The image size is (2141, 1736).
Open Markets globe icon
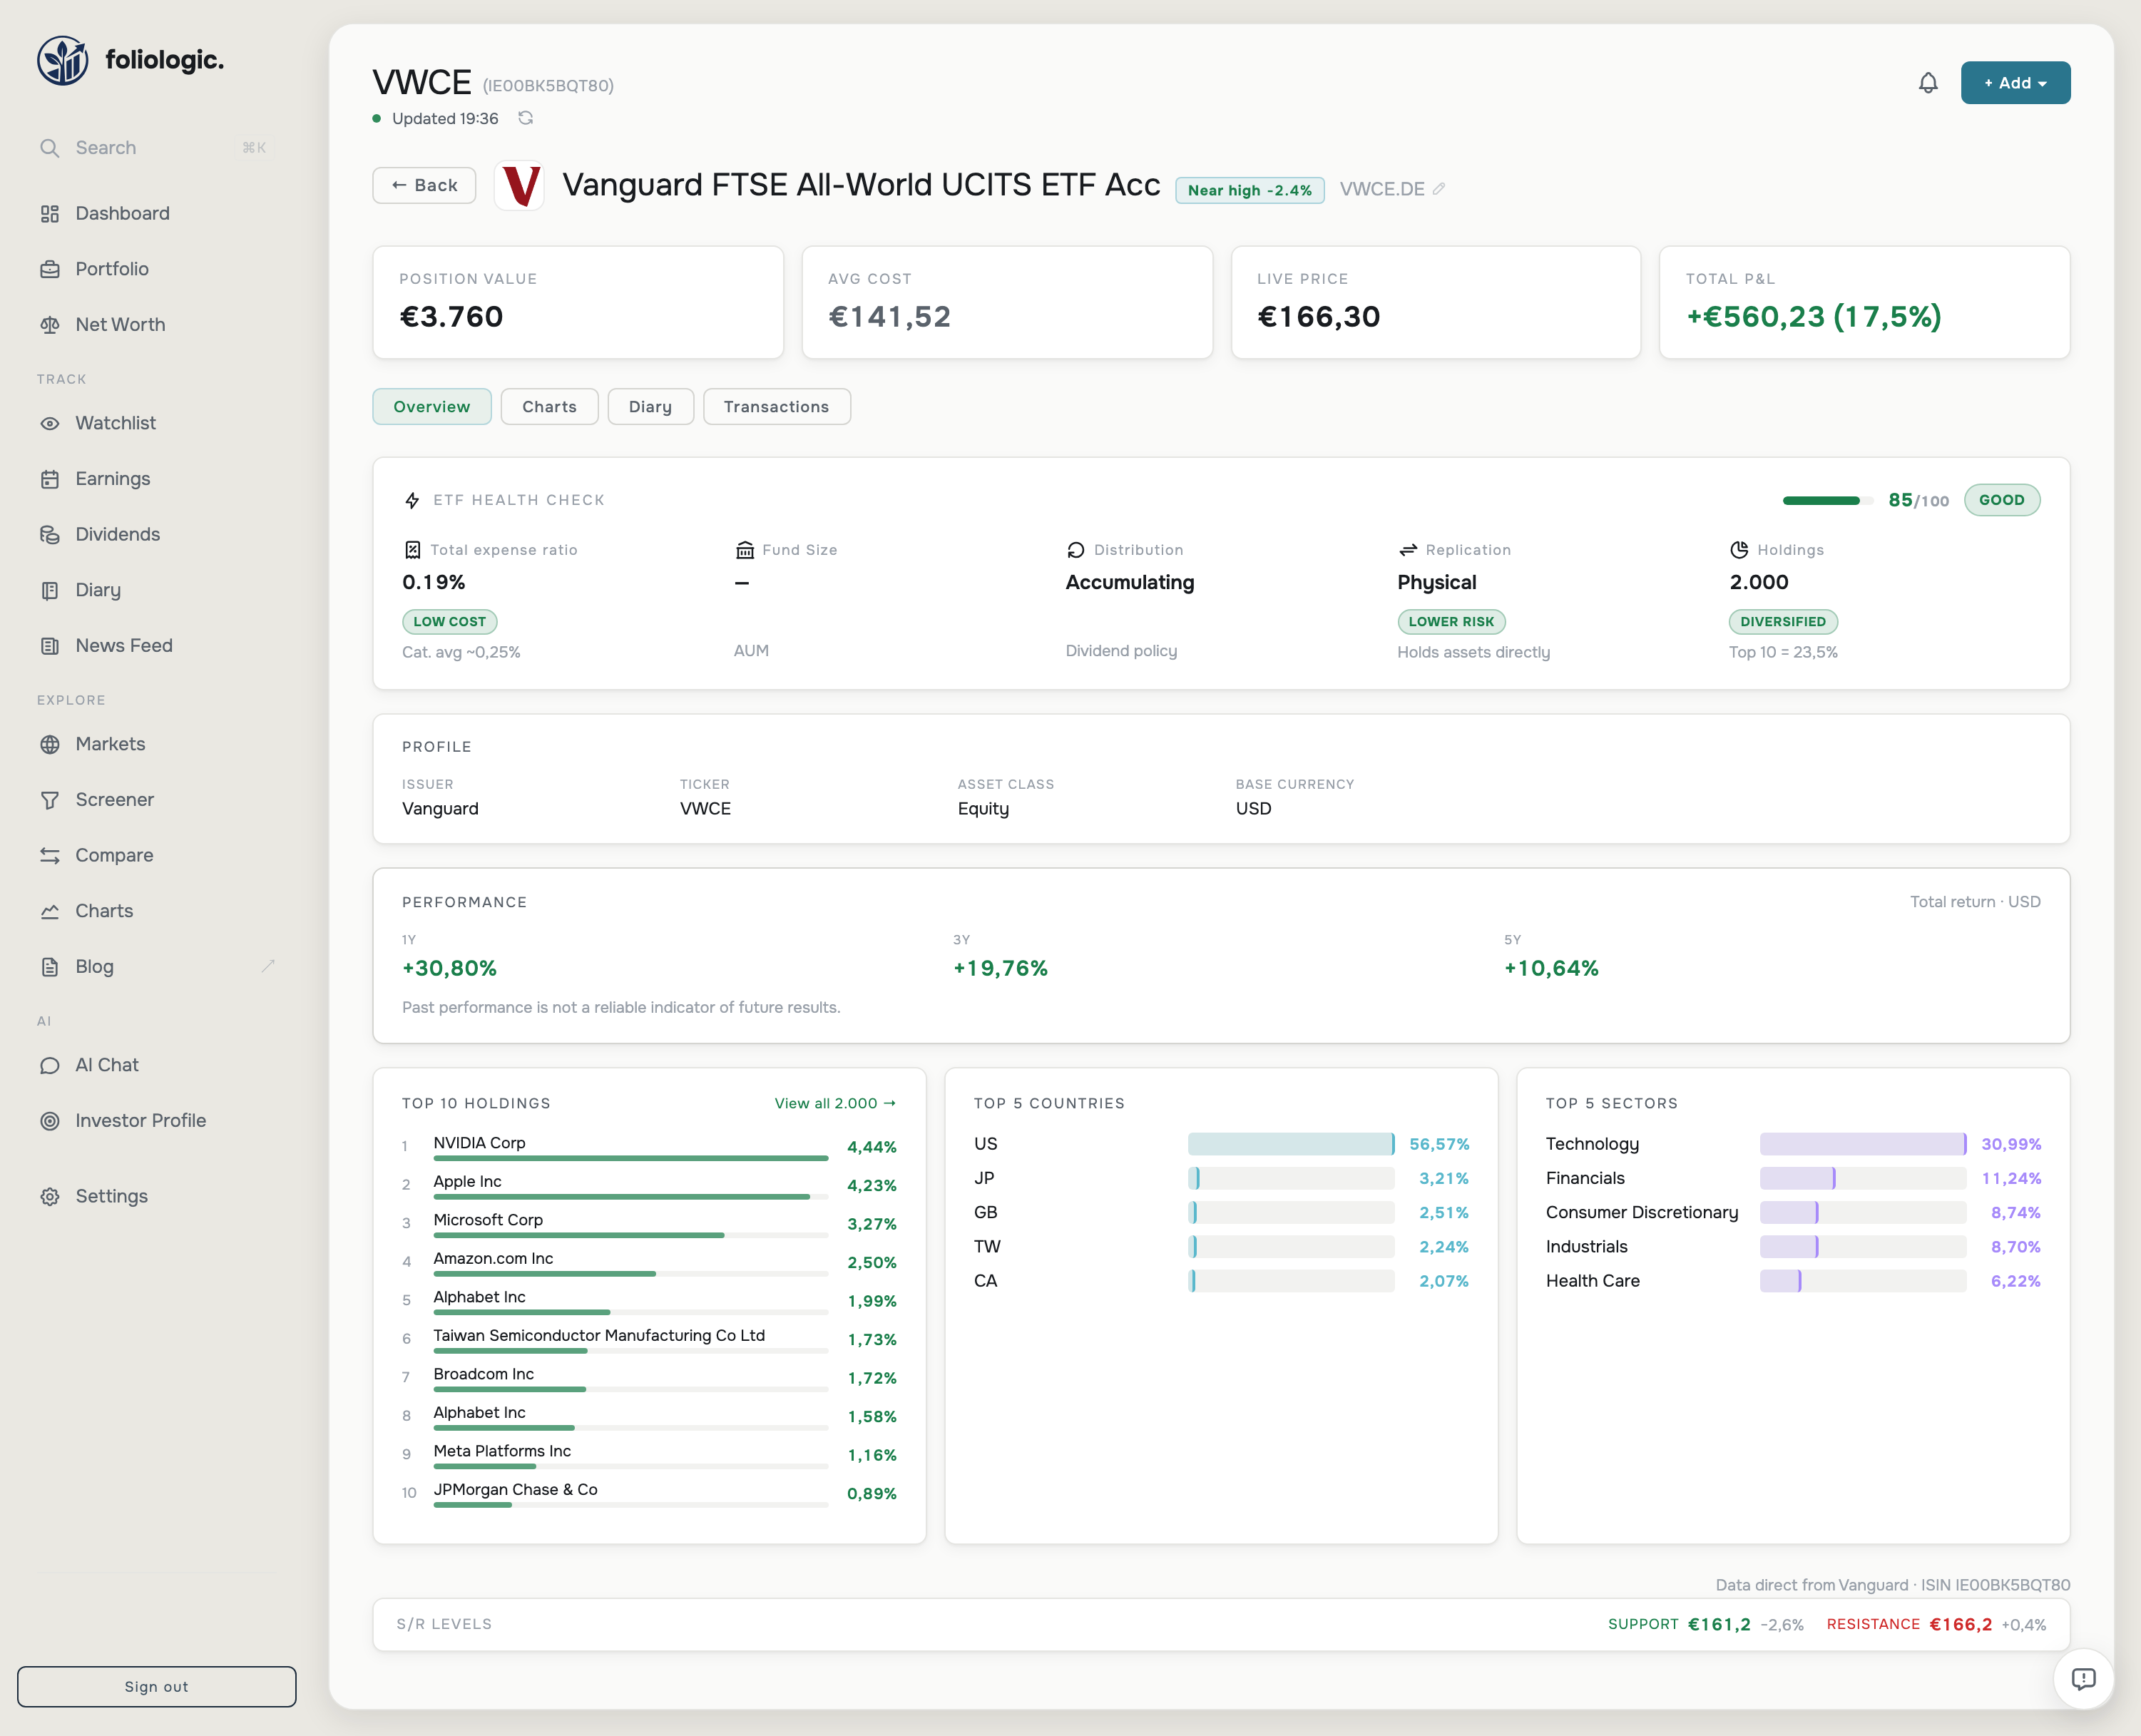click(50, 744)
